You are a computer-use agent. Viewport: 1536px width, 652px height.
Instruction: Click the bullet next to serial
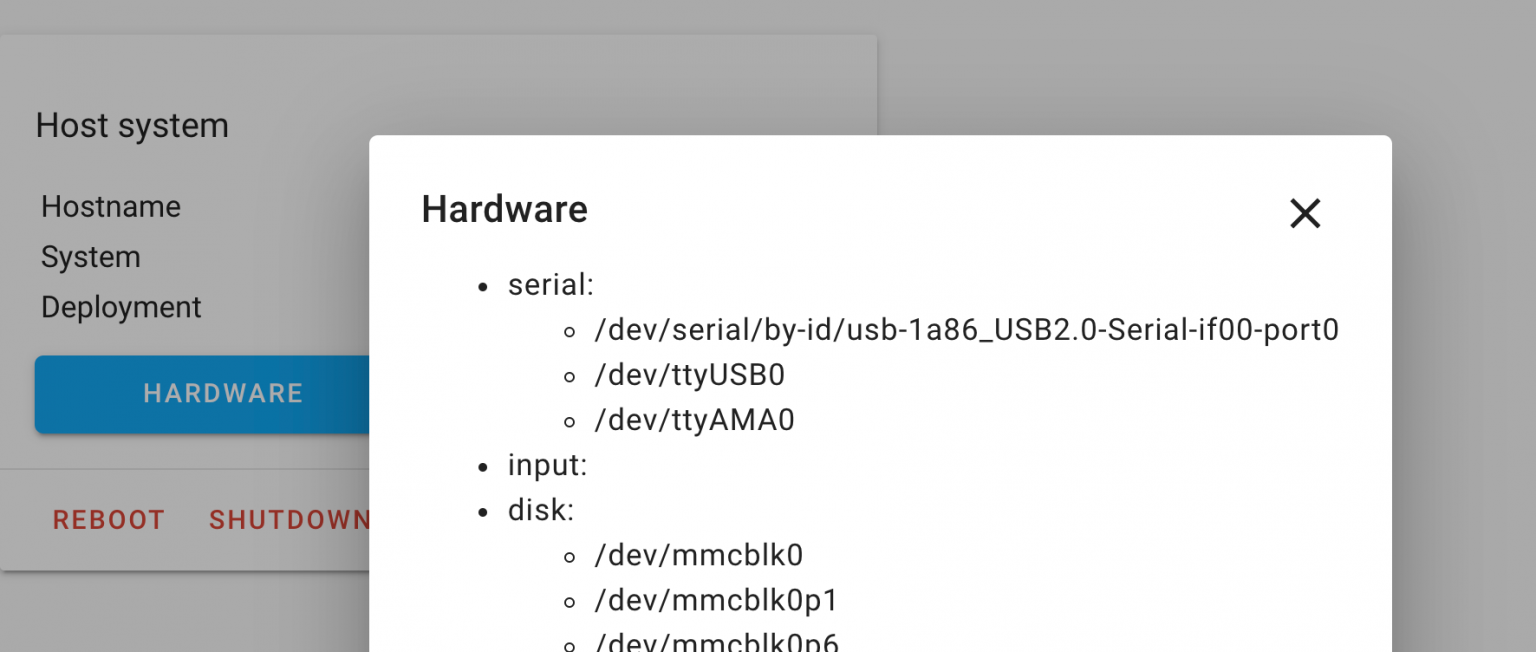coord(482,285)
